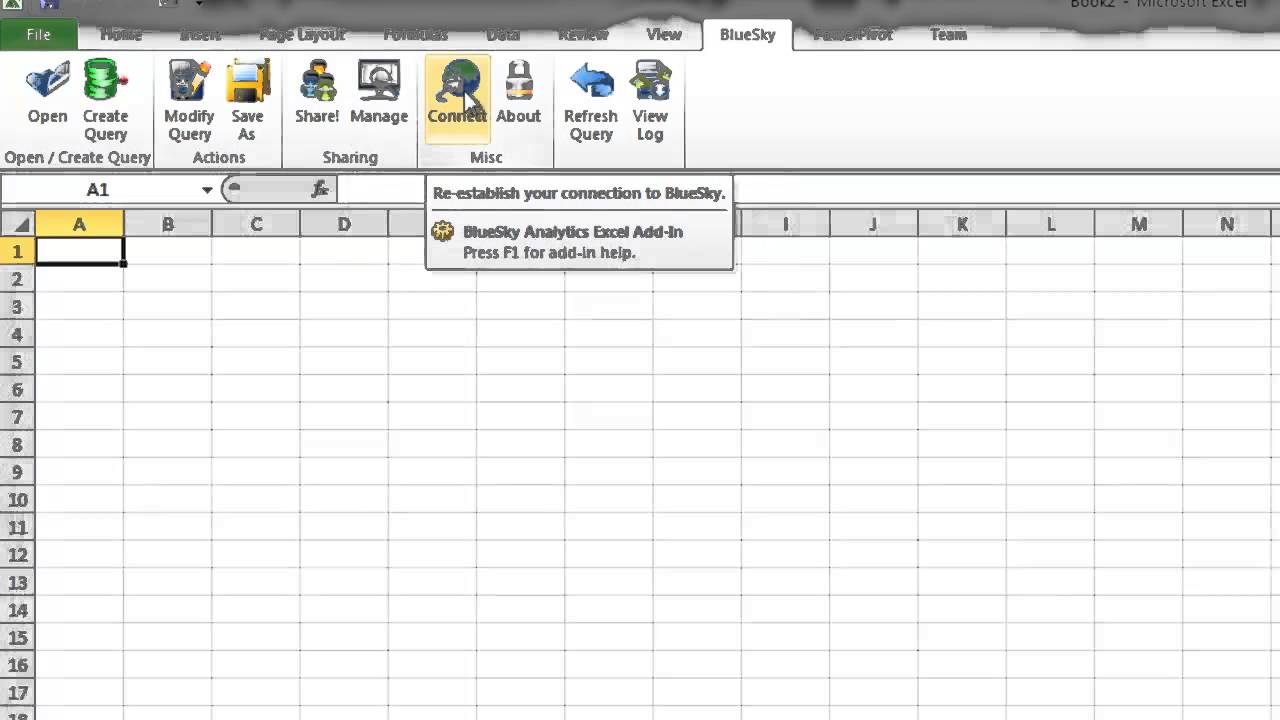
Task: Click the Name Box showing A1
Action: tap(97, 190)
